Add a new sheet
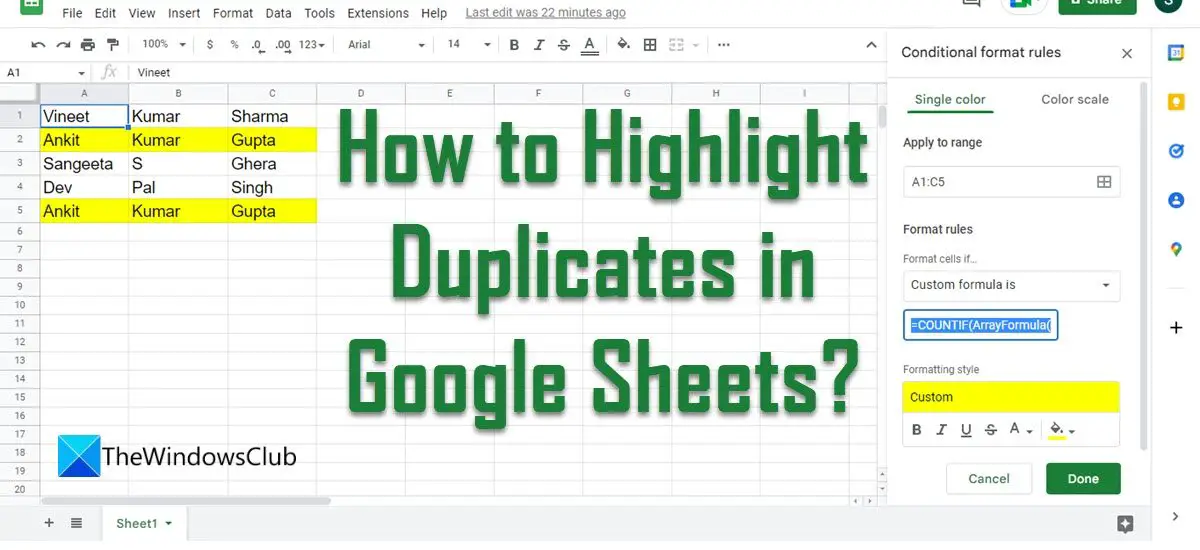This screenshot has height=550, width=1200. 49,523
